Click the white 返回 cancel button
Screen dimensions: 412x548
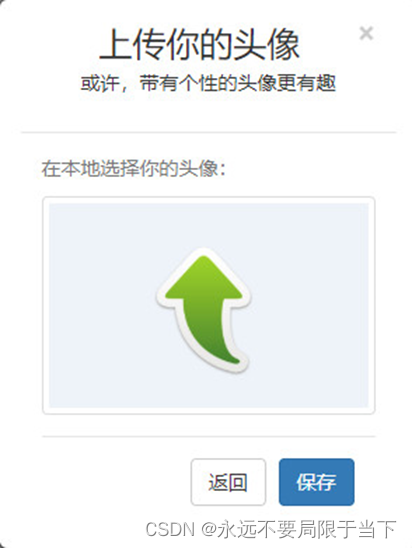tap(229, 482)
